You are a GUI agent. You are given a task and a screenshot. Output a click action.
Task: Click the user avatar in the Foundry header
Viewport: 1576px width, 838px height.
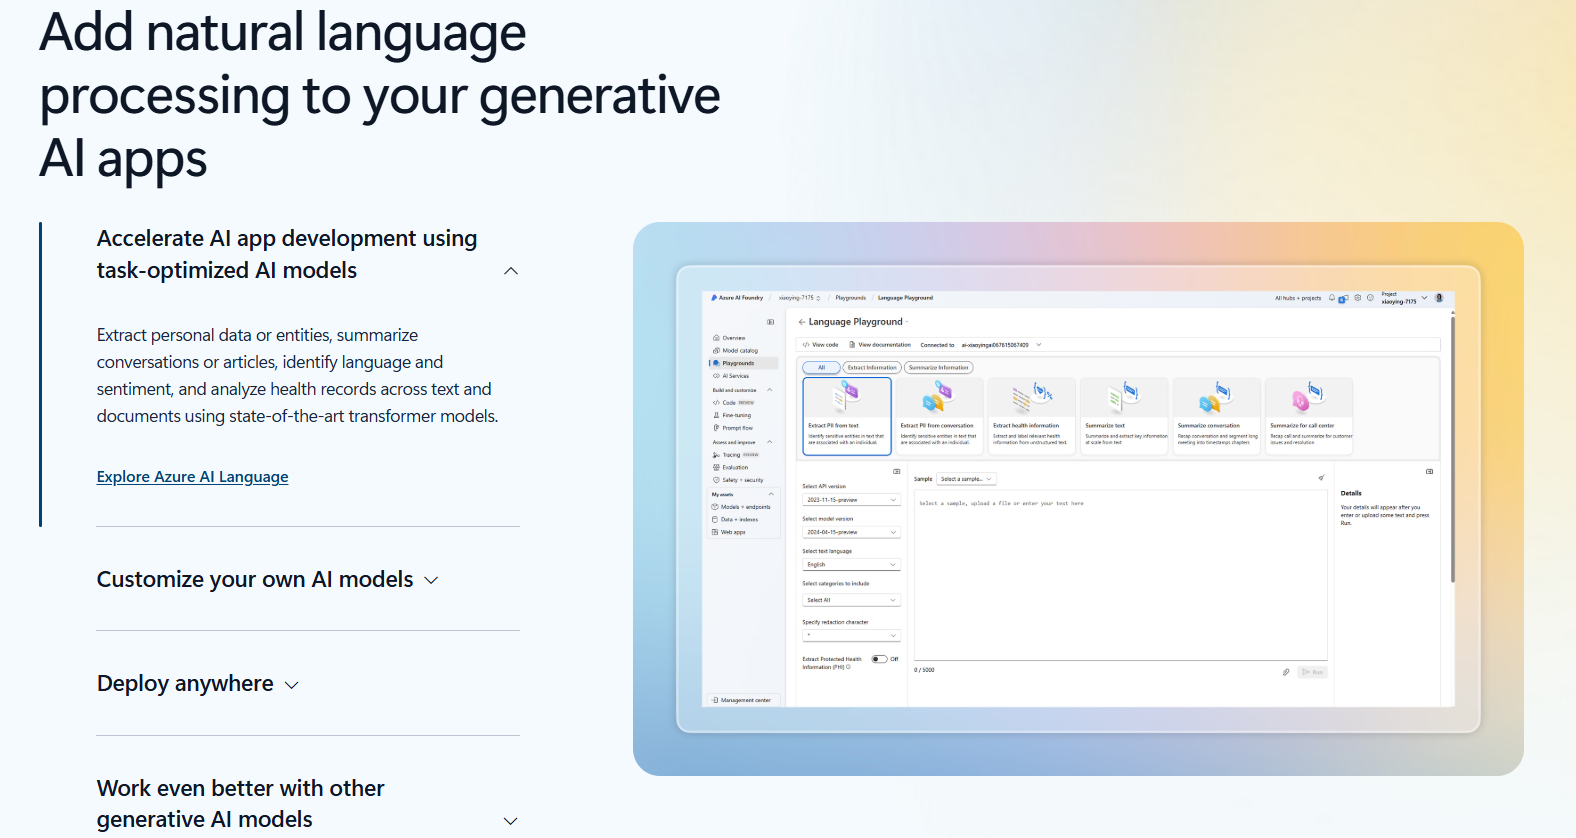tap(1439, 298)
